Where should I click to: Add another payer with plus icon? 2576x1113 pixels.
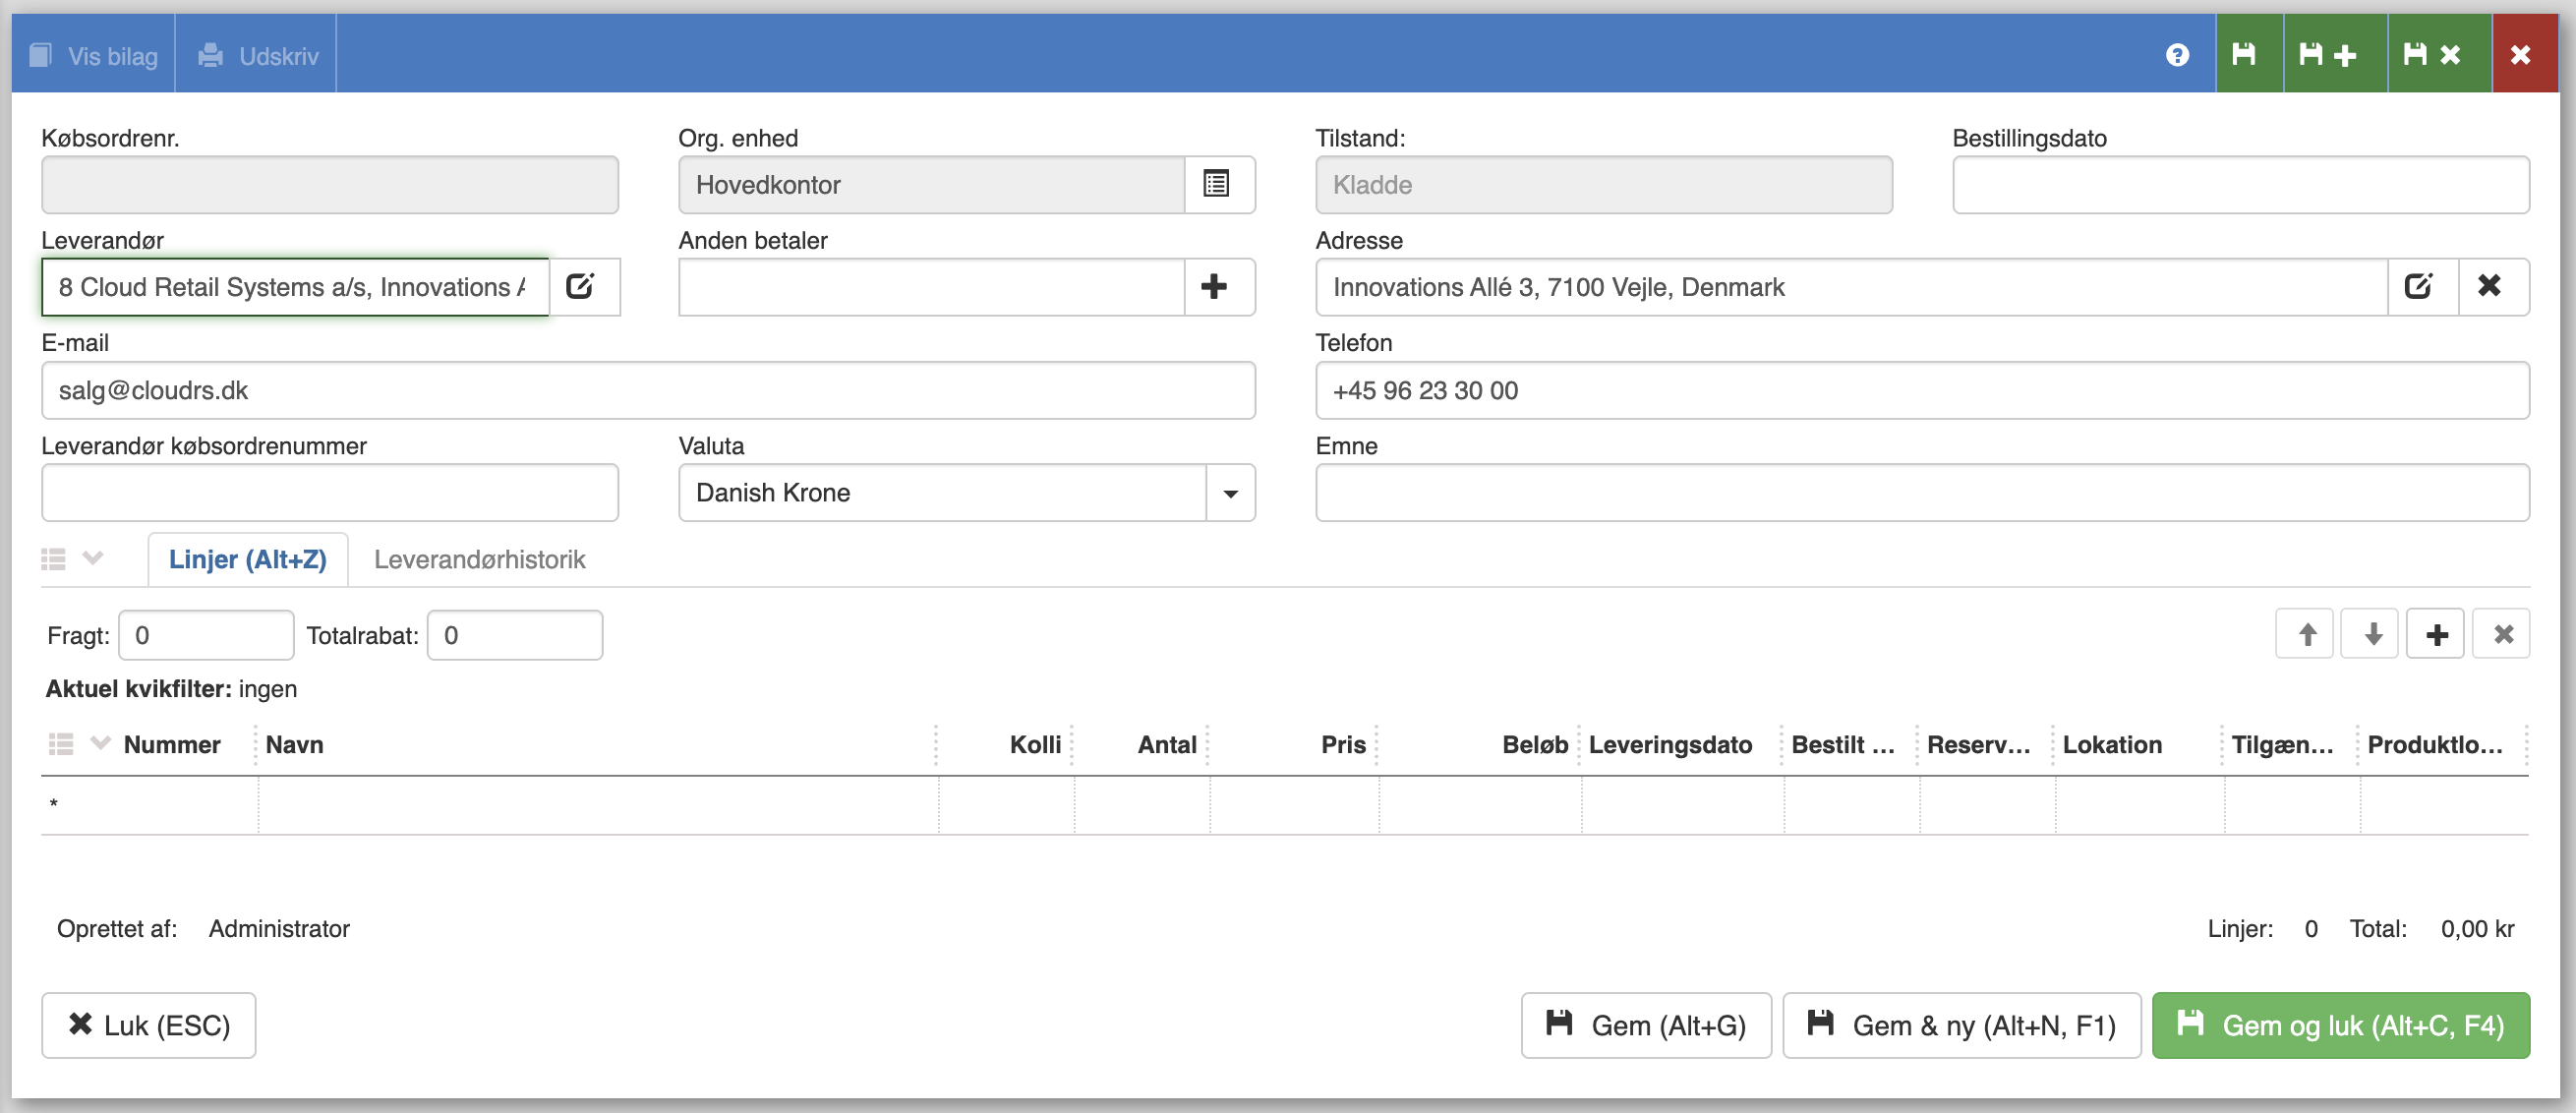tap(1216, 287)
